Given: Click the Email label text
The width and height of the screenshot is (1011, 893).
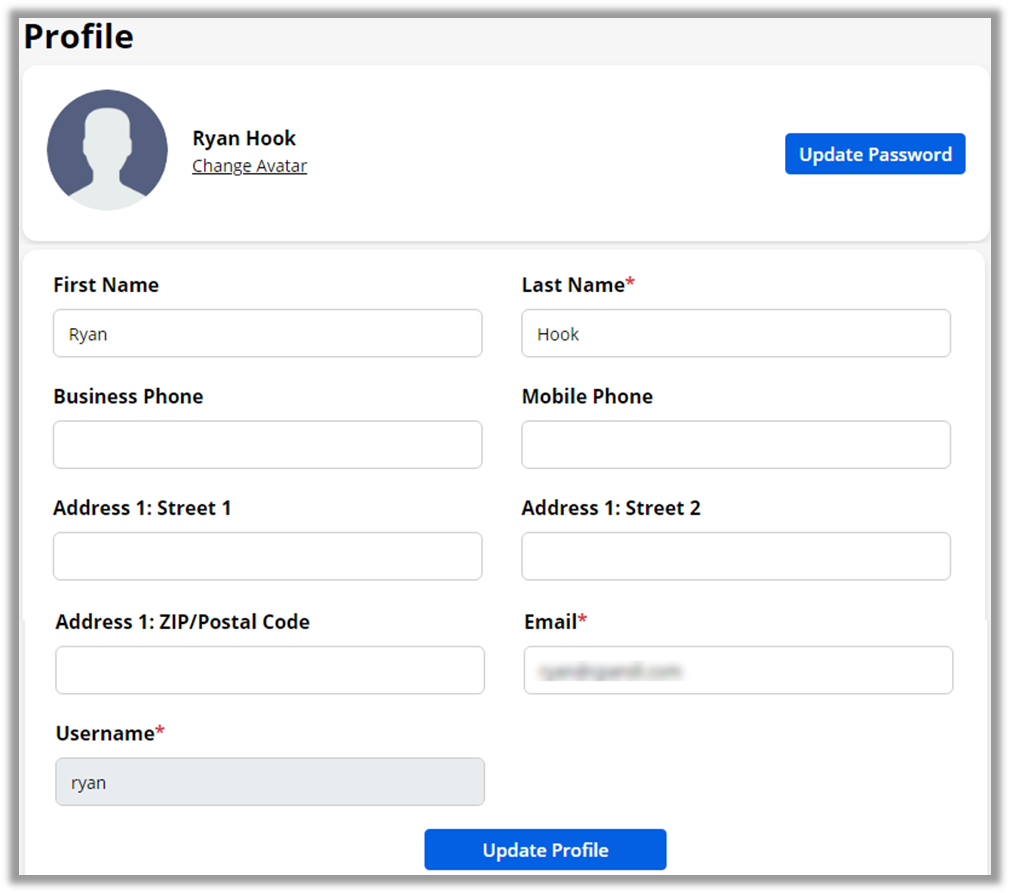Looking at the screenshot, I should [550, 622].
